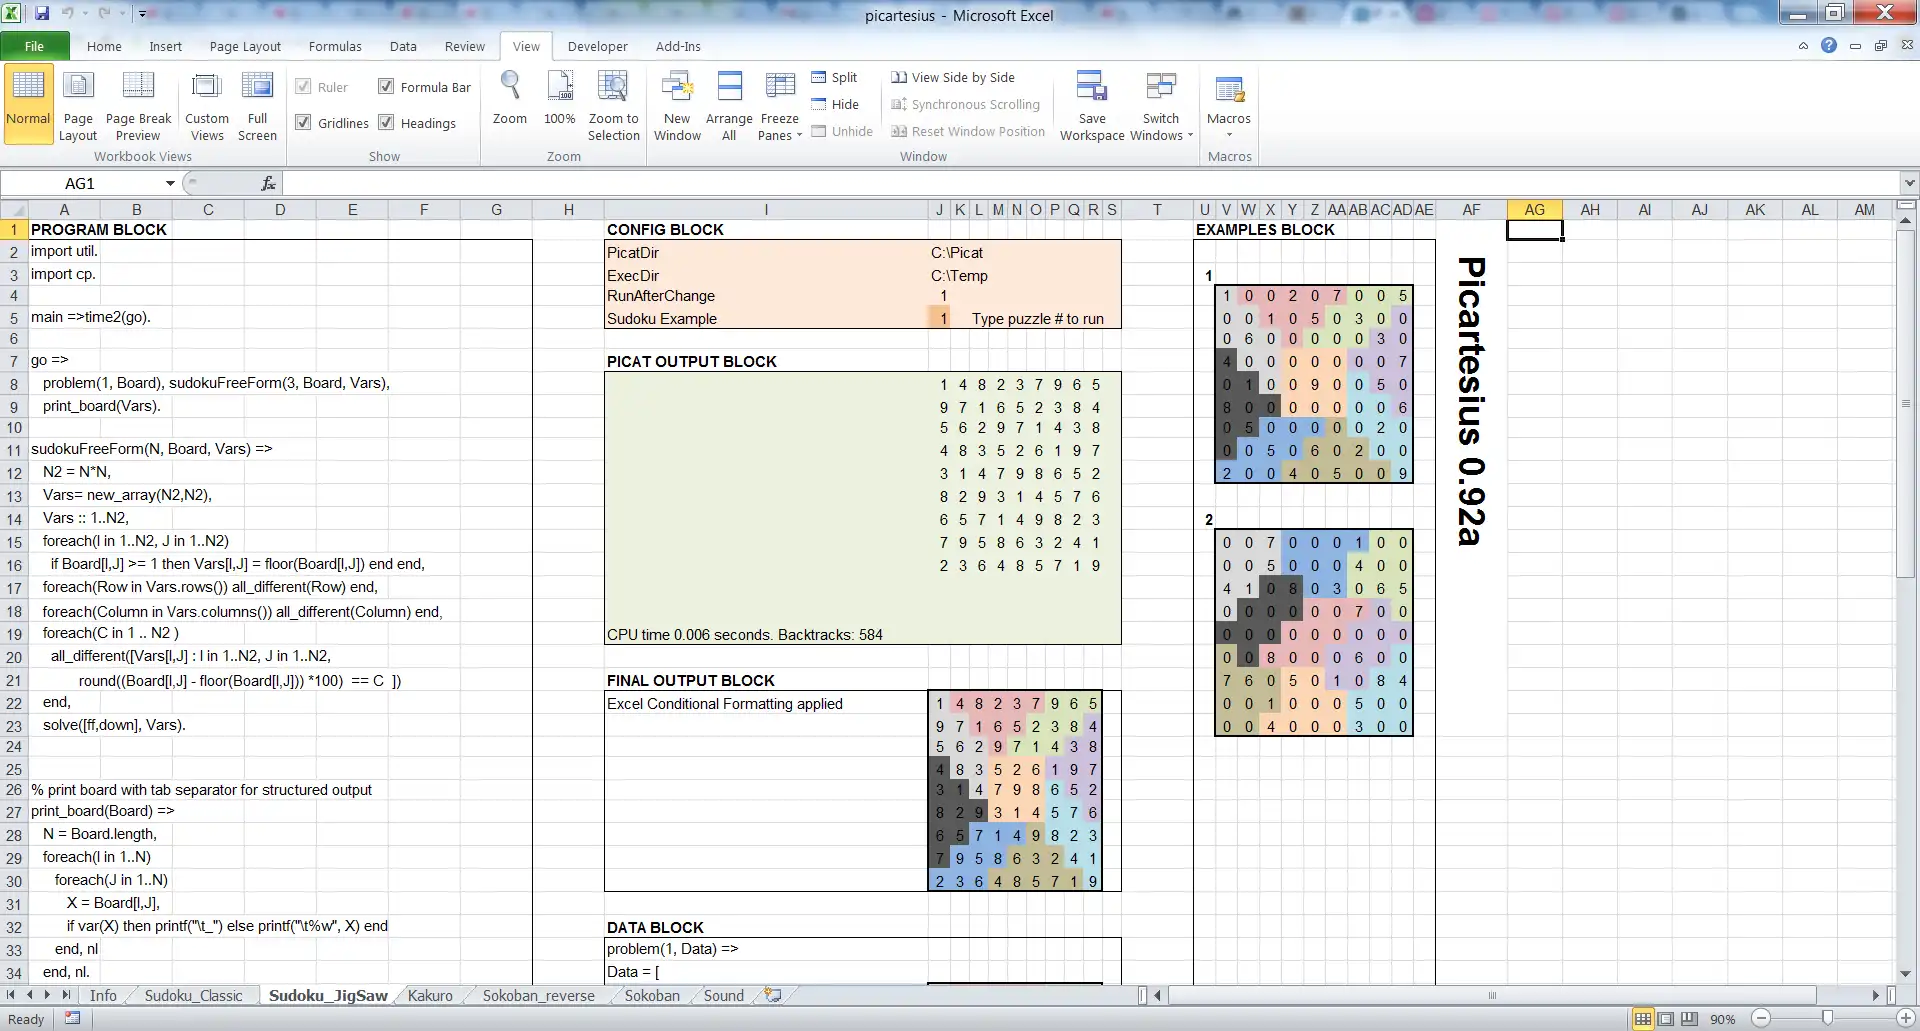This screenshot has width=1920, height=1031.
Task: Select the Normal workbook view
Action: tap(28, 104)
